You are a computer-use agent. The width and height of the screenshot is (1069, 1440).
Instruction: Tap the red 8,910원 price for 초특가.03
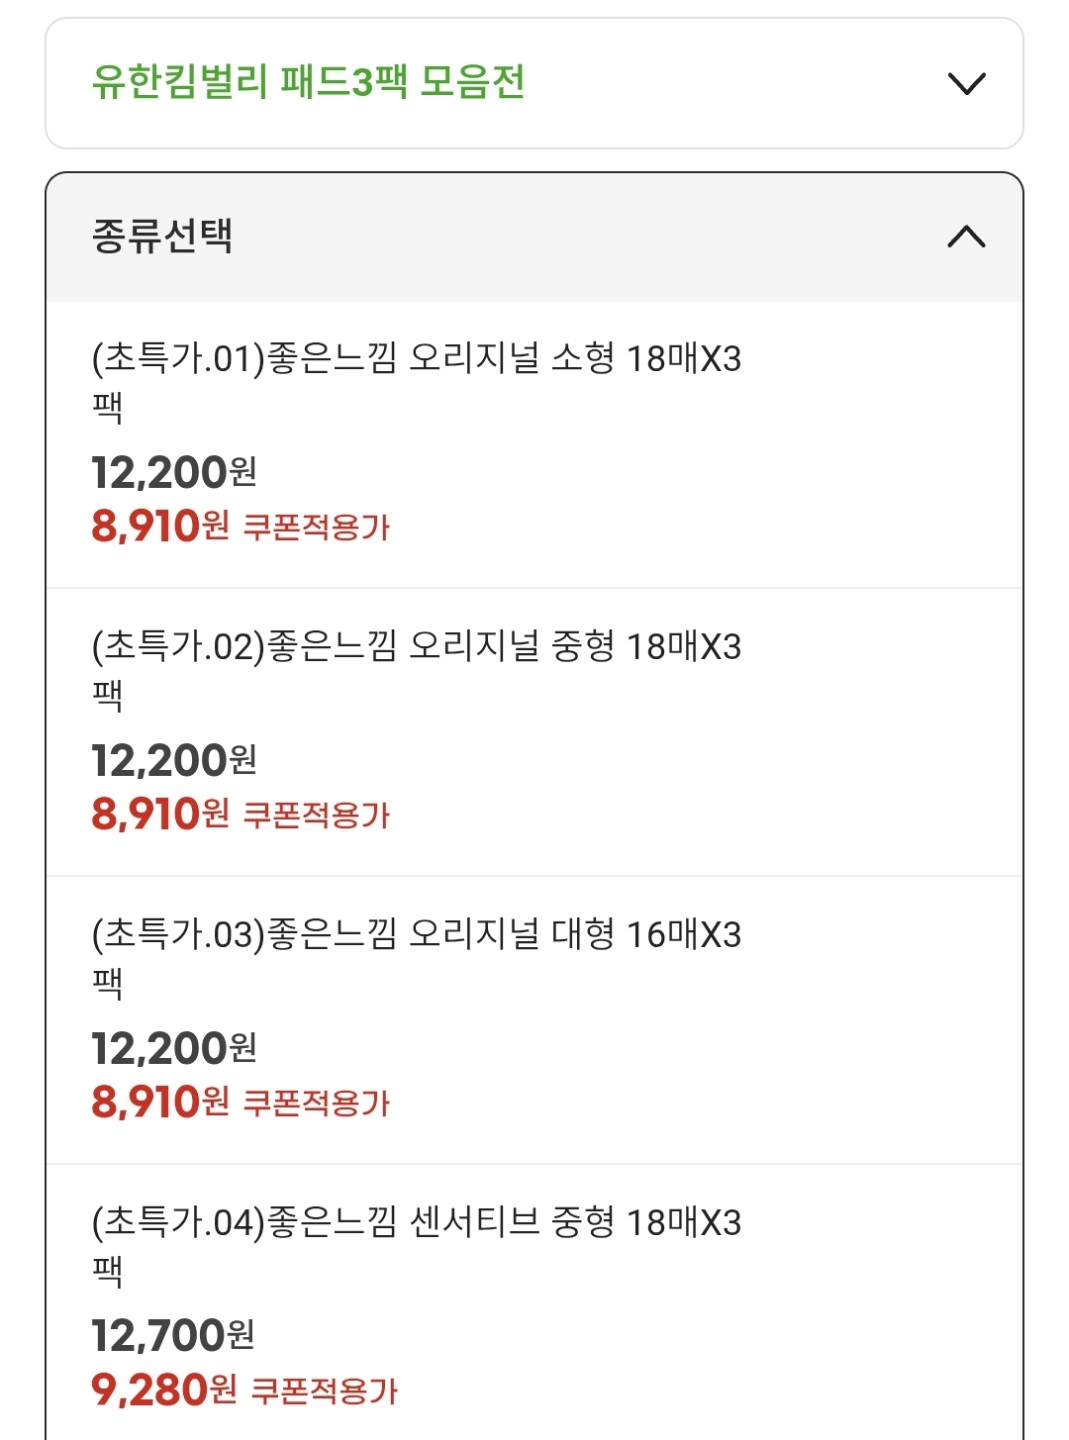tap(160, 1102)
